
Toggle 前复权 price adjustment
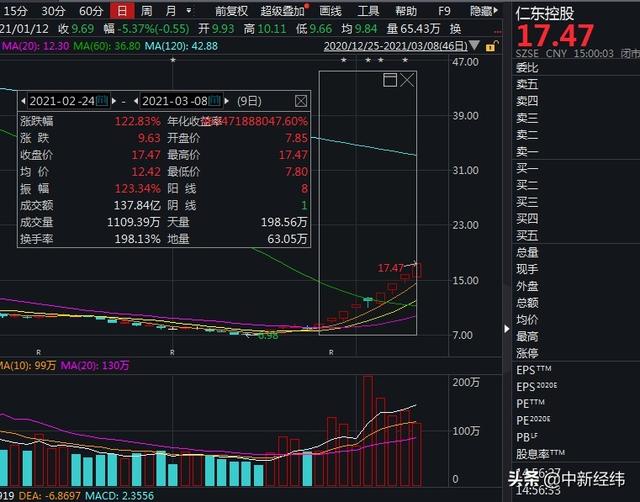(x=231, y=11)
